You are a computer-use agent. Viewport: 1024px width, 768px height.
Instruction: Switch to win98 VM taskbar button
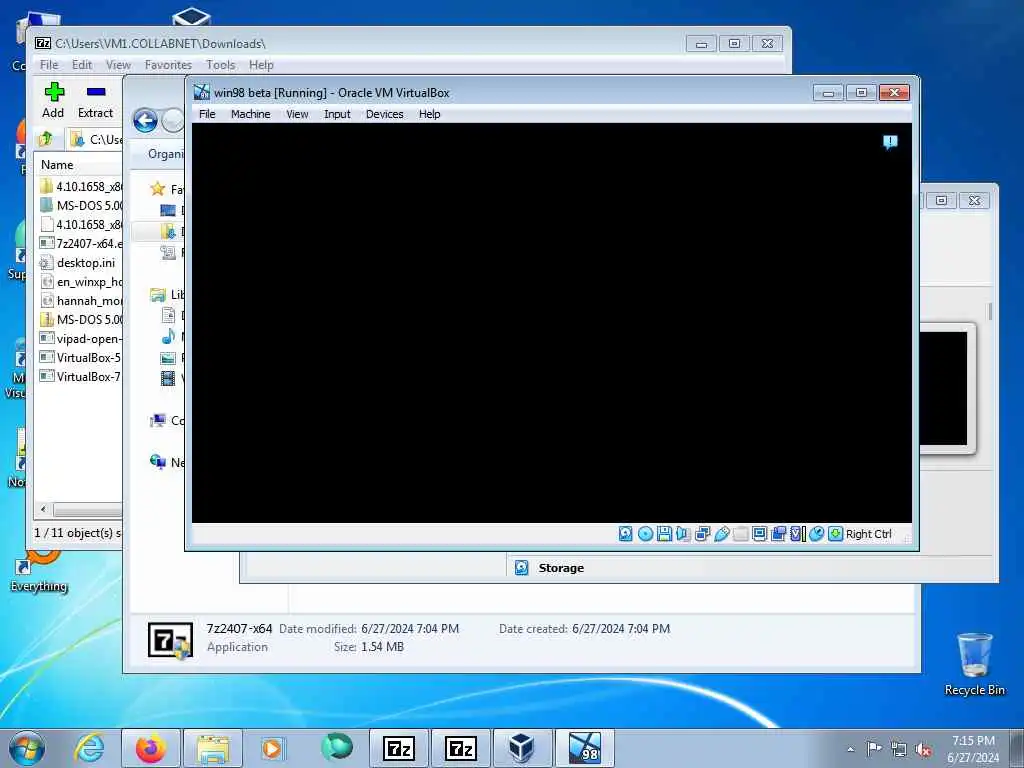pyautogui.click(x=584, y=748)
